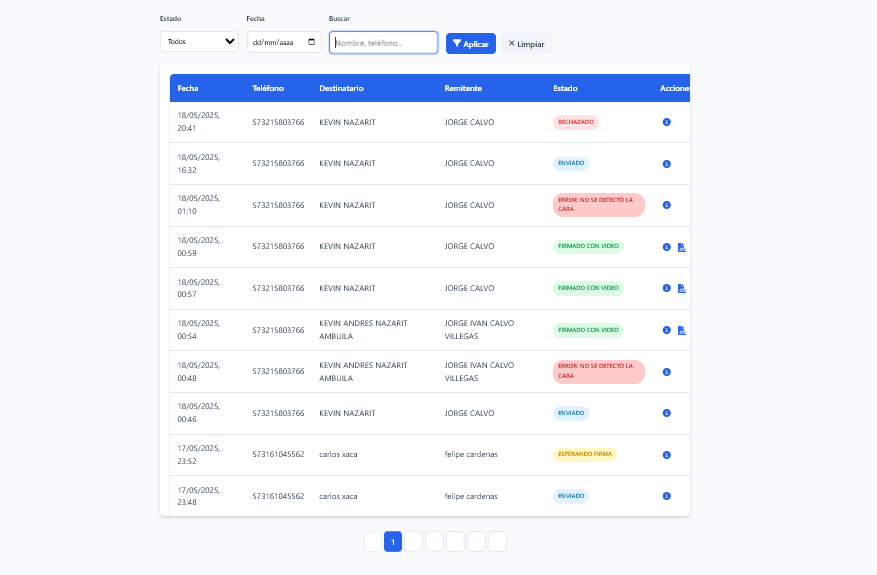
Task: Show info for the ESPERANDO FIRMA row
Action: click(666, 455)
